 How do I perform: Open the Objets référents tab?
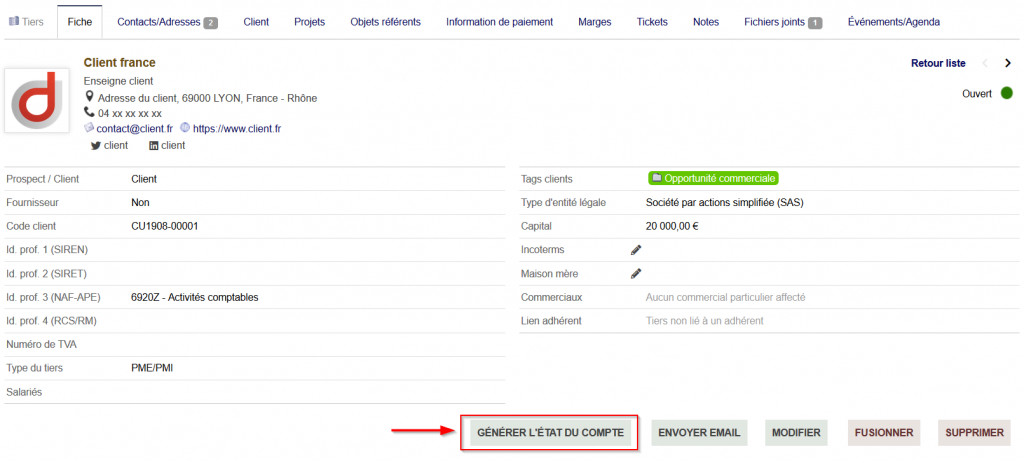(385, 22)
